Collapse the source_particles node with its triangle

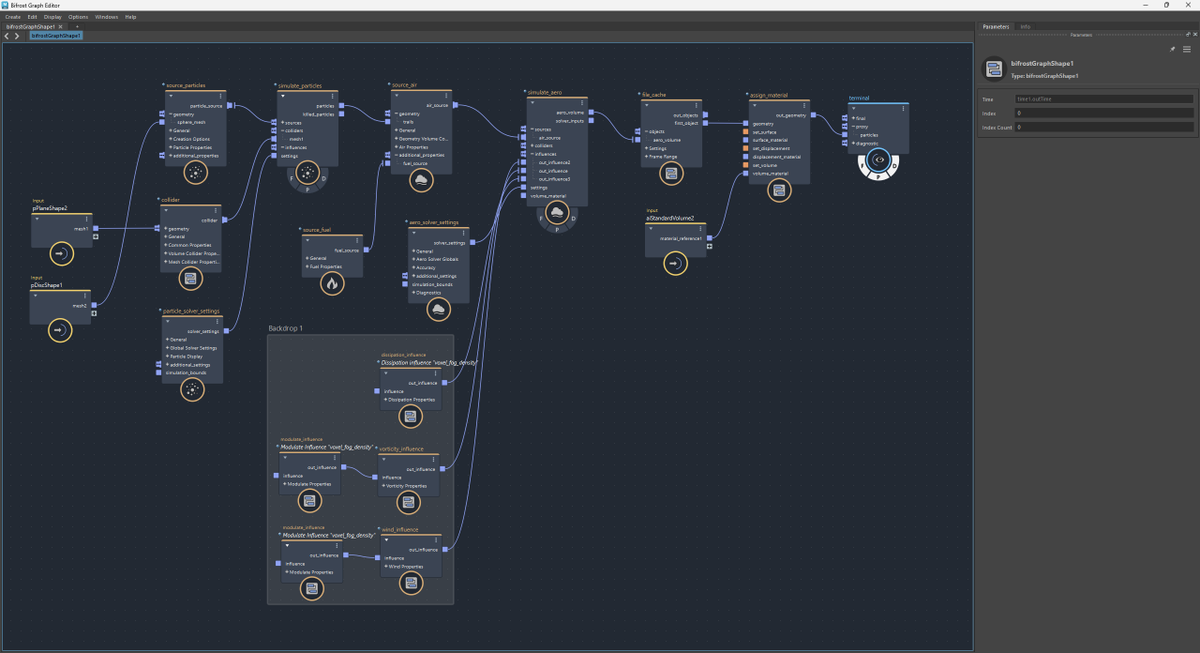[x=170, y=96]
